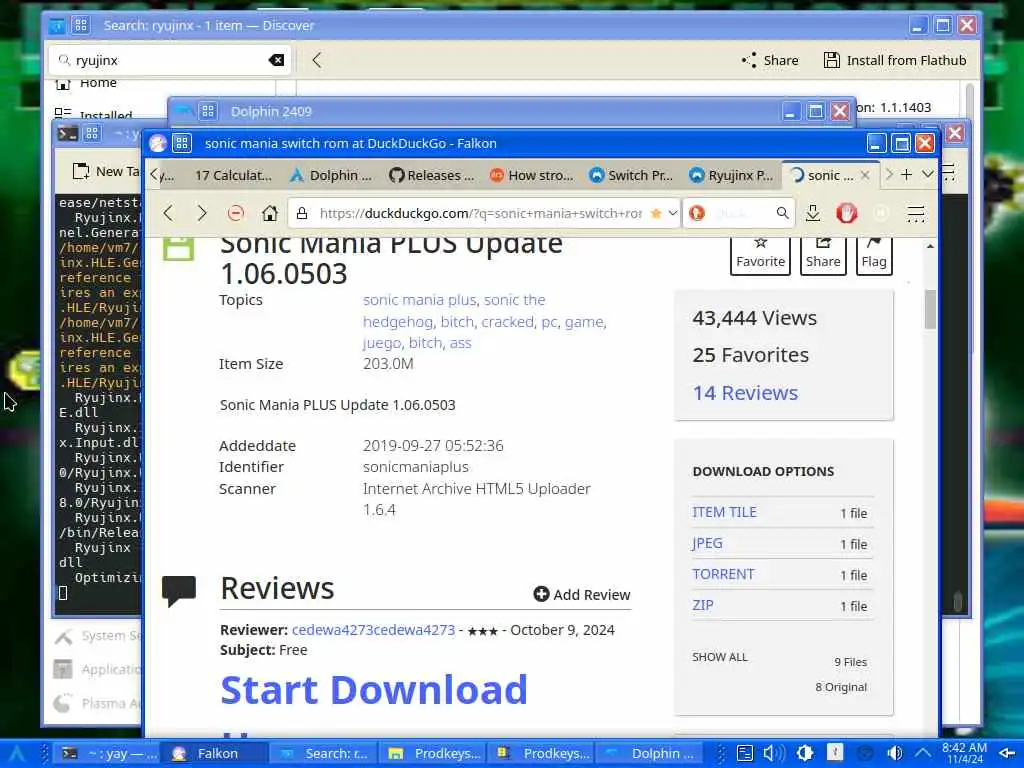Go forward in Falkon browser history

click(202, 213)
